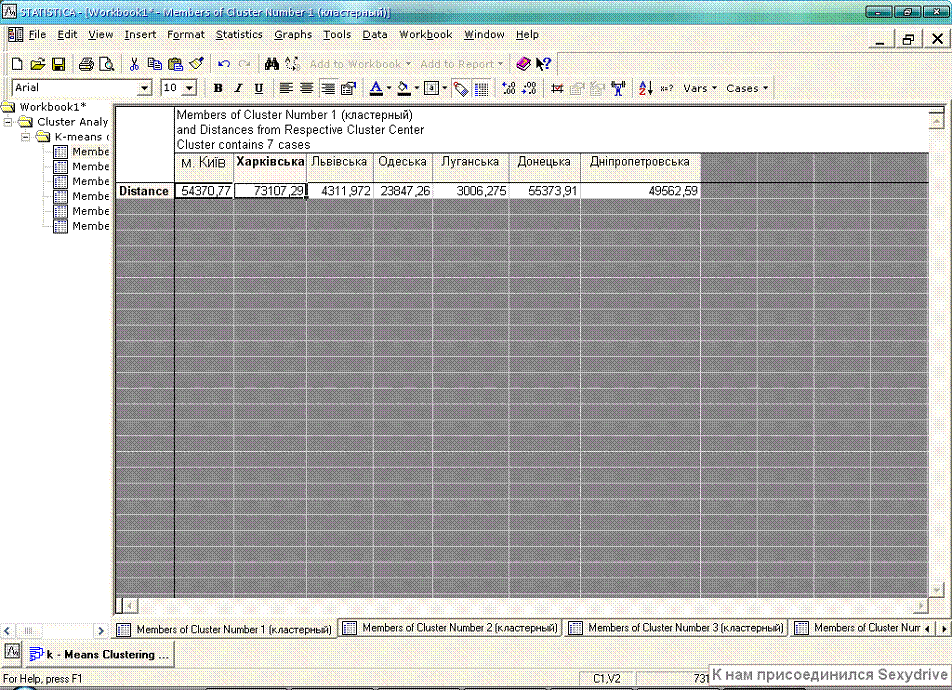This screenshot has width=952, height=690.
Task: Open the Statistics menu
Action: coord(239,34)
